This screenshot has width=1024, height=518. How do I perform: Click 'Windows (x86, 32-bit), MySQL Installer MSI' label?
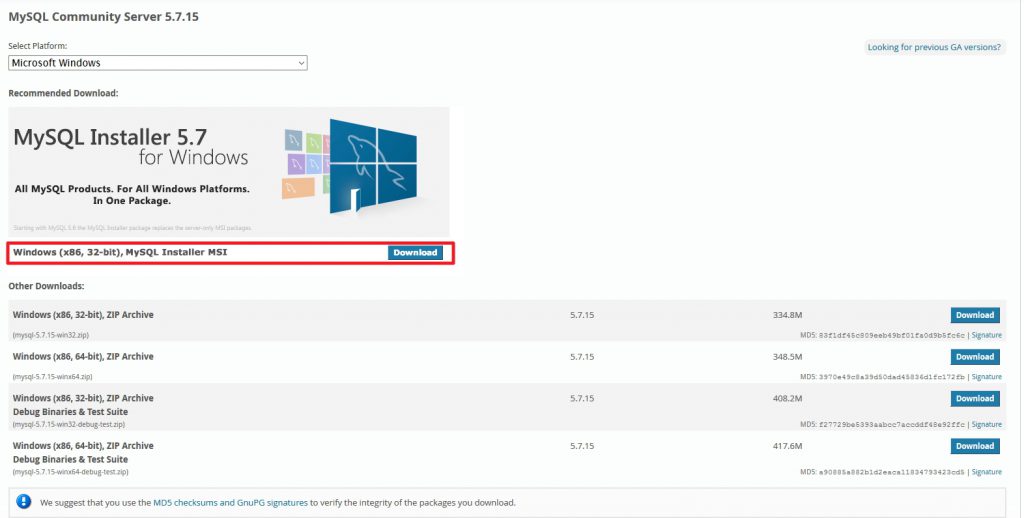(120, 253)
